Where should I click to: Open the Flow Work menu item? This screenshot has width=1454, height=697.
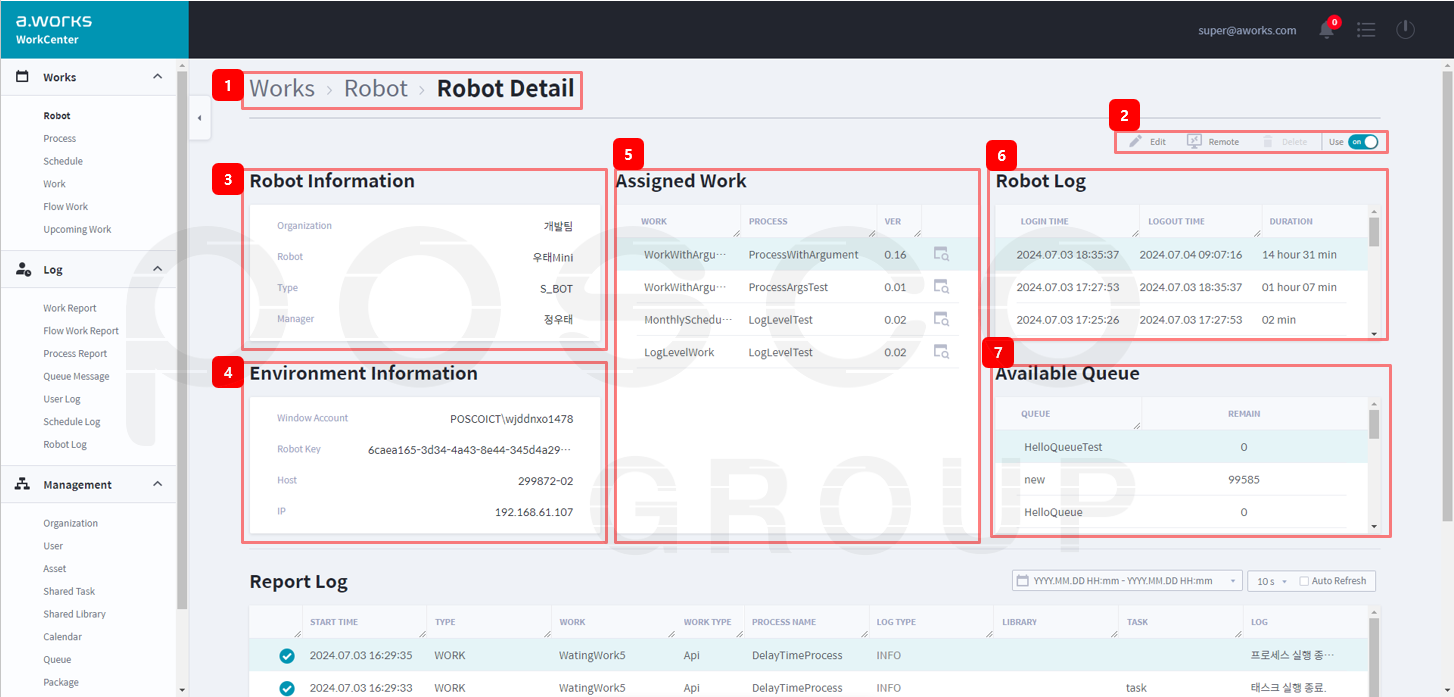(65, 207)
